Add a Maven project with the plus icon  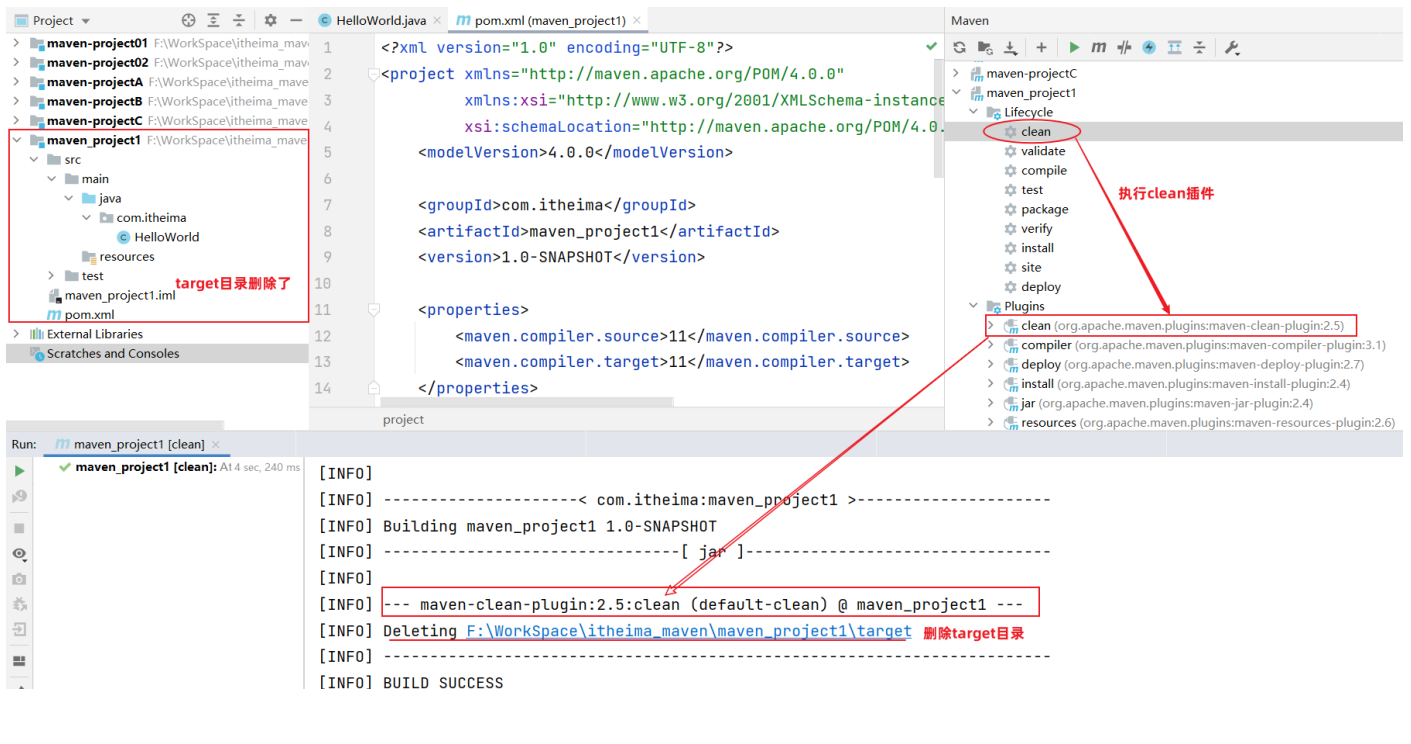click(x=1041, y=47)
